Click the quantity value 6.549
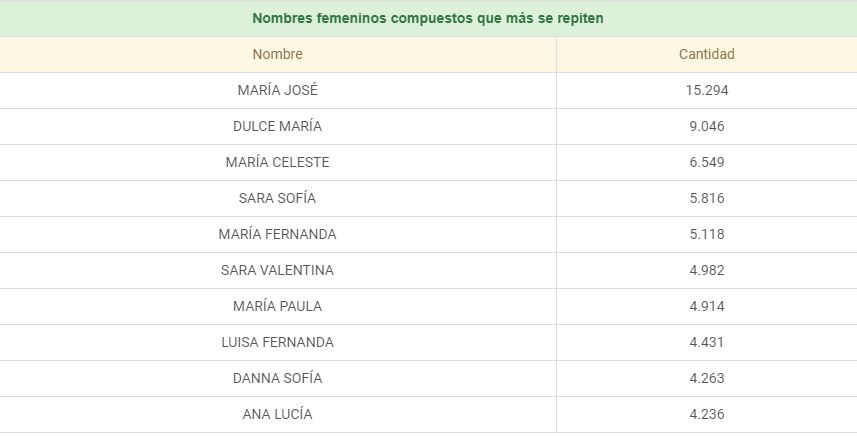The image size is (857, 436). pyautogui.click(x=706, y=162)
